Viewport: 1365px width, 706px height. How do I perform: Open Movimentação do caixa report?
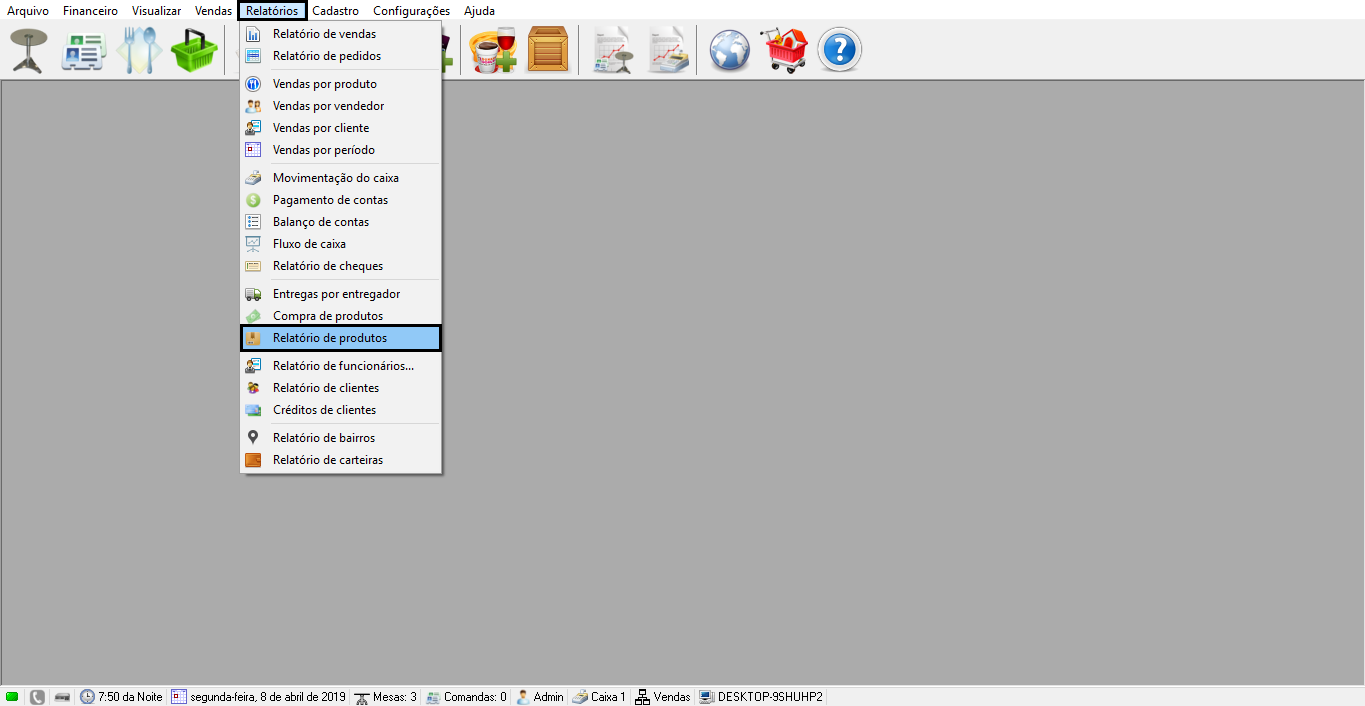coord(335,178)
